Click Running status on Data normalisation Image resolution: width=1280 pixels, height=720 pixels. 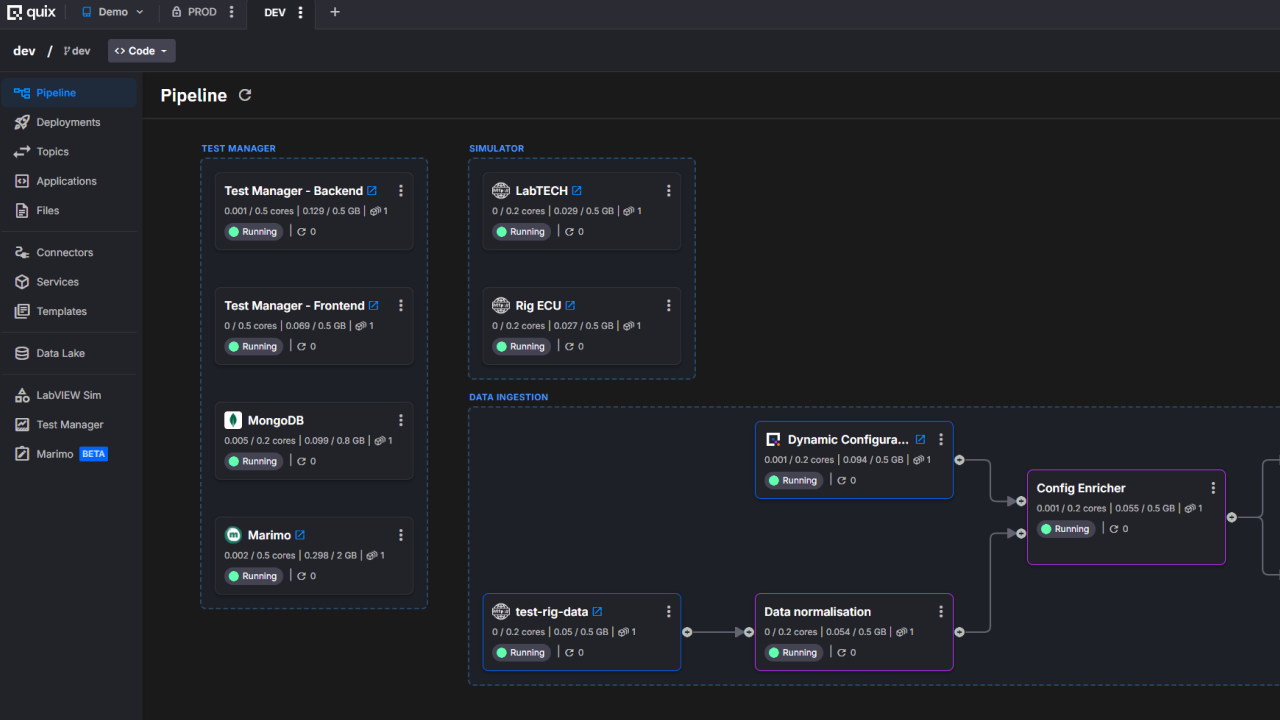click(791, 653)
